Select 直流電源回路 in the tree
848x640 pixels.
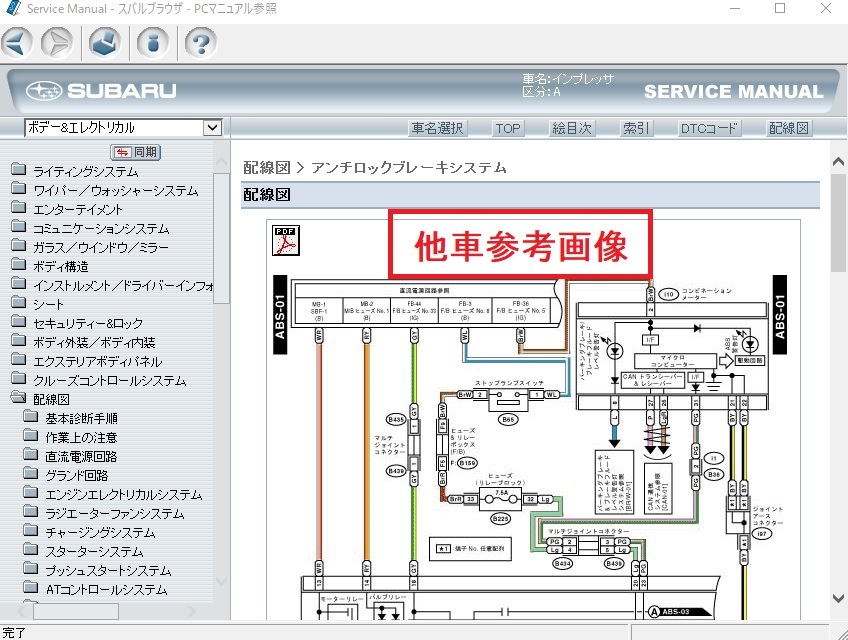pos(81,456)
